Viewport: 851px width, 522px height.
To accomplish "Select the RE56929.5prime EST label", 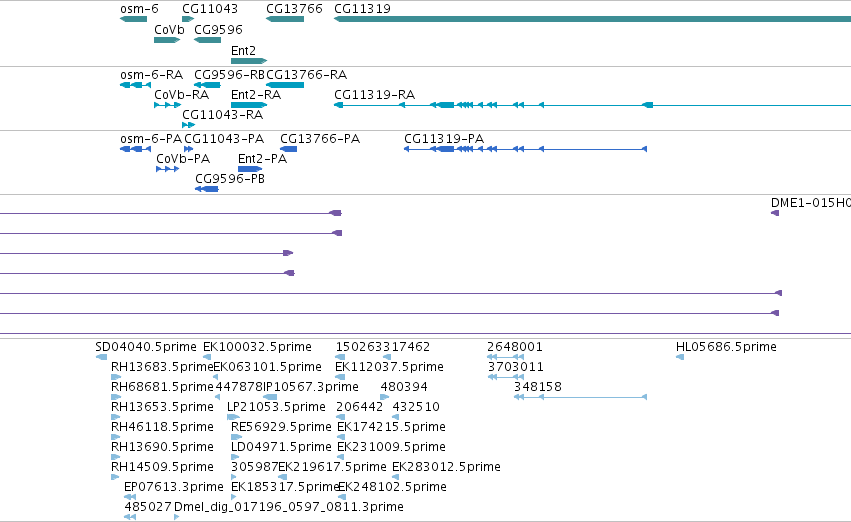I will 281,427.
